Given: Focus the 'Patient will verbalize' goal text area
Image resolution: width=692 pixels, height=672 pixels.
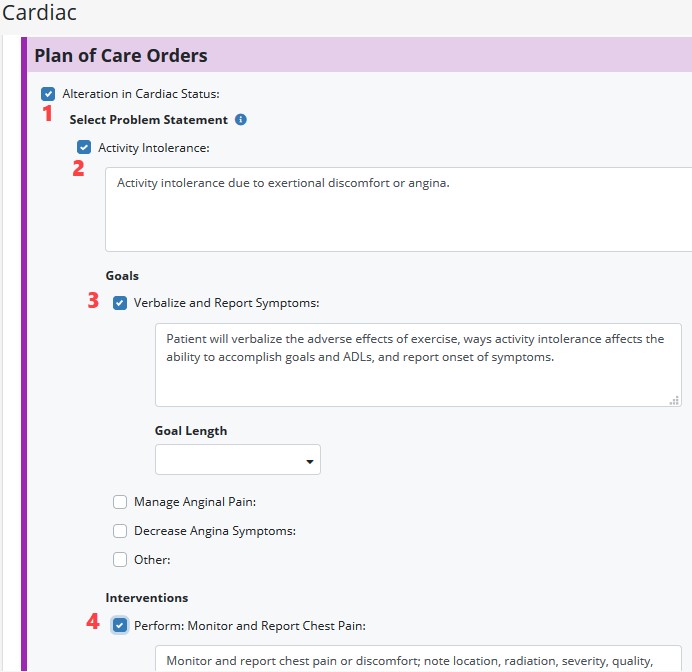Looking at the screenshot, I should (418, 365).
